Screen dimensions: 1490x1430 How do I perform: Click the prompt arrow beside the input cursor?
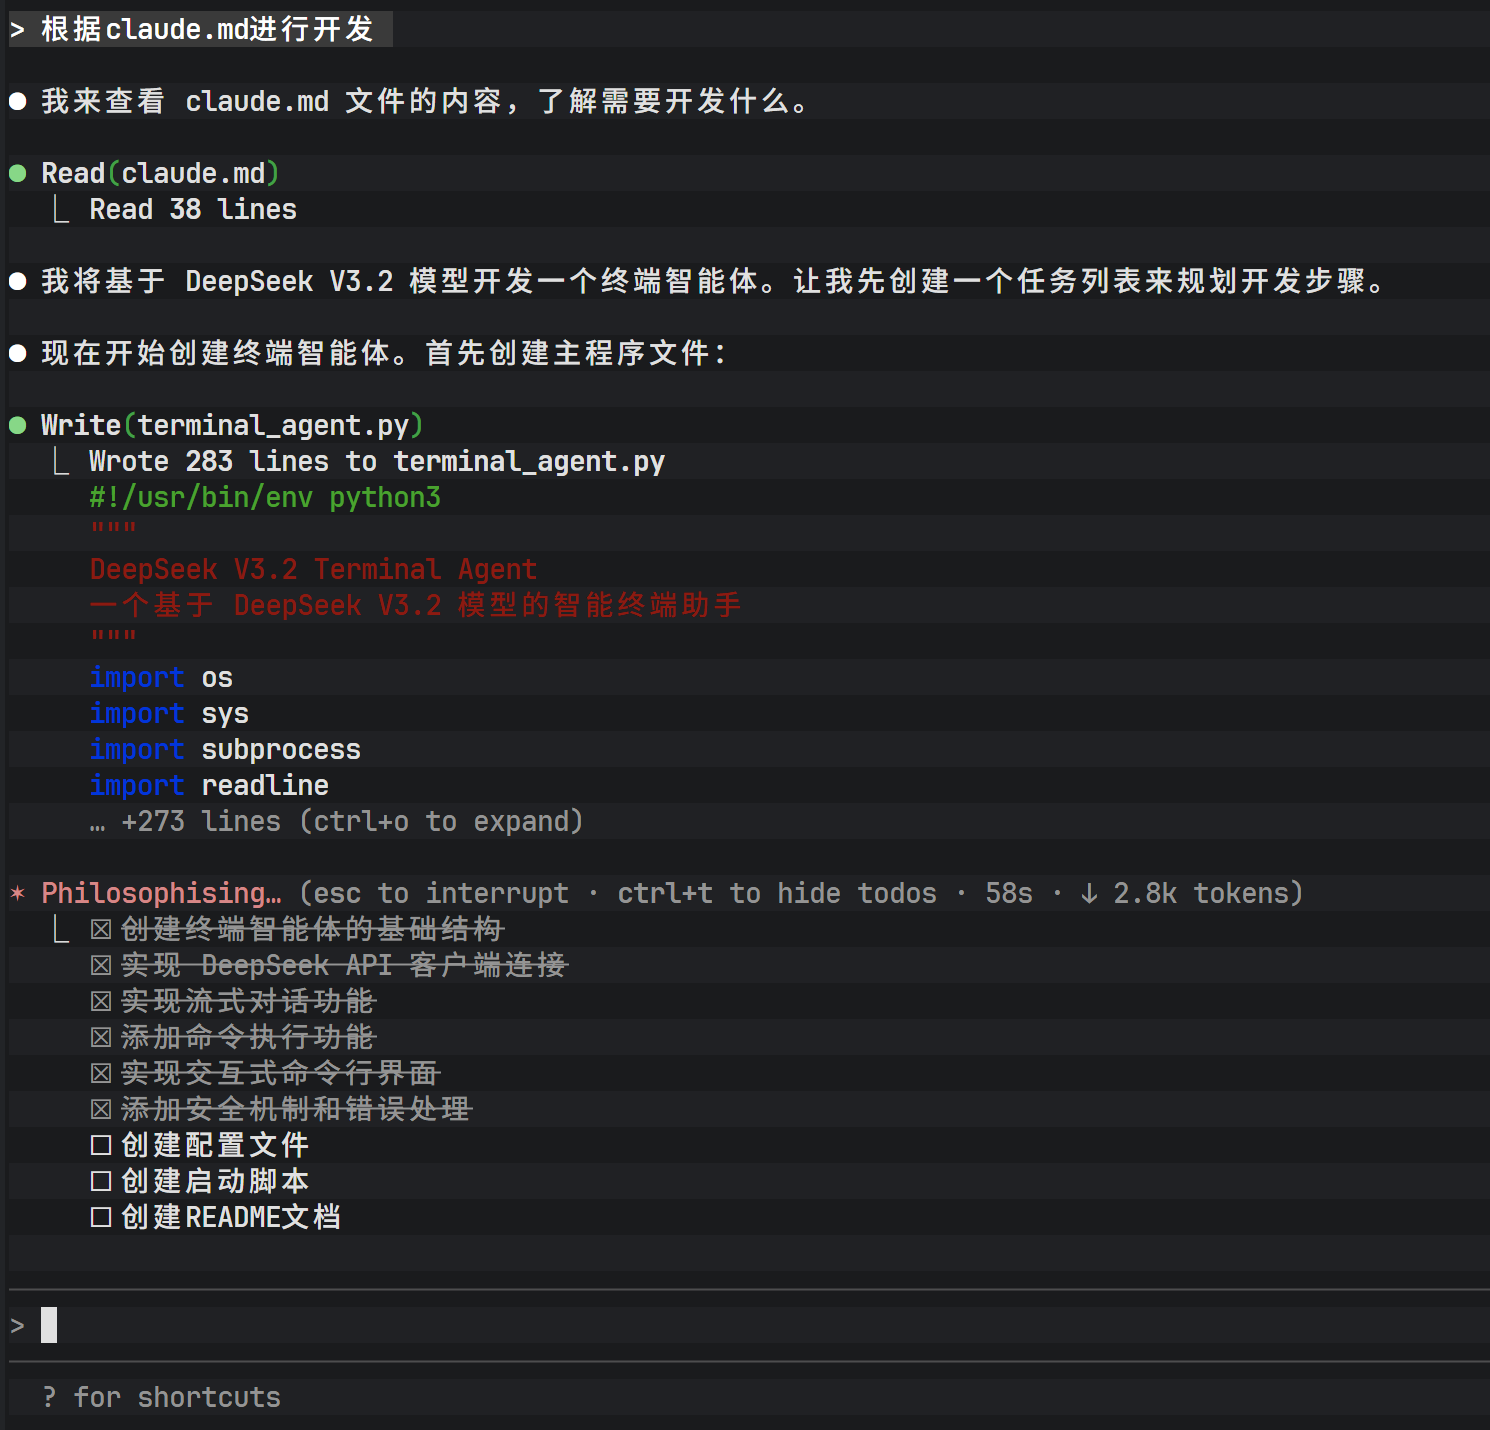click(x=17, y=1325)
